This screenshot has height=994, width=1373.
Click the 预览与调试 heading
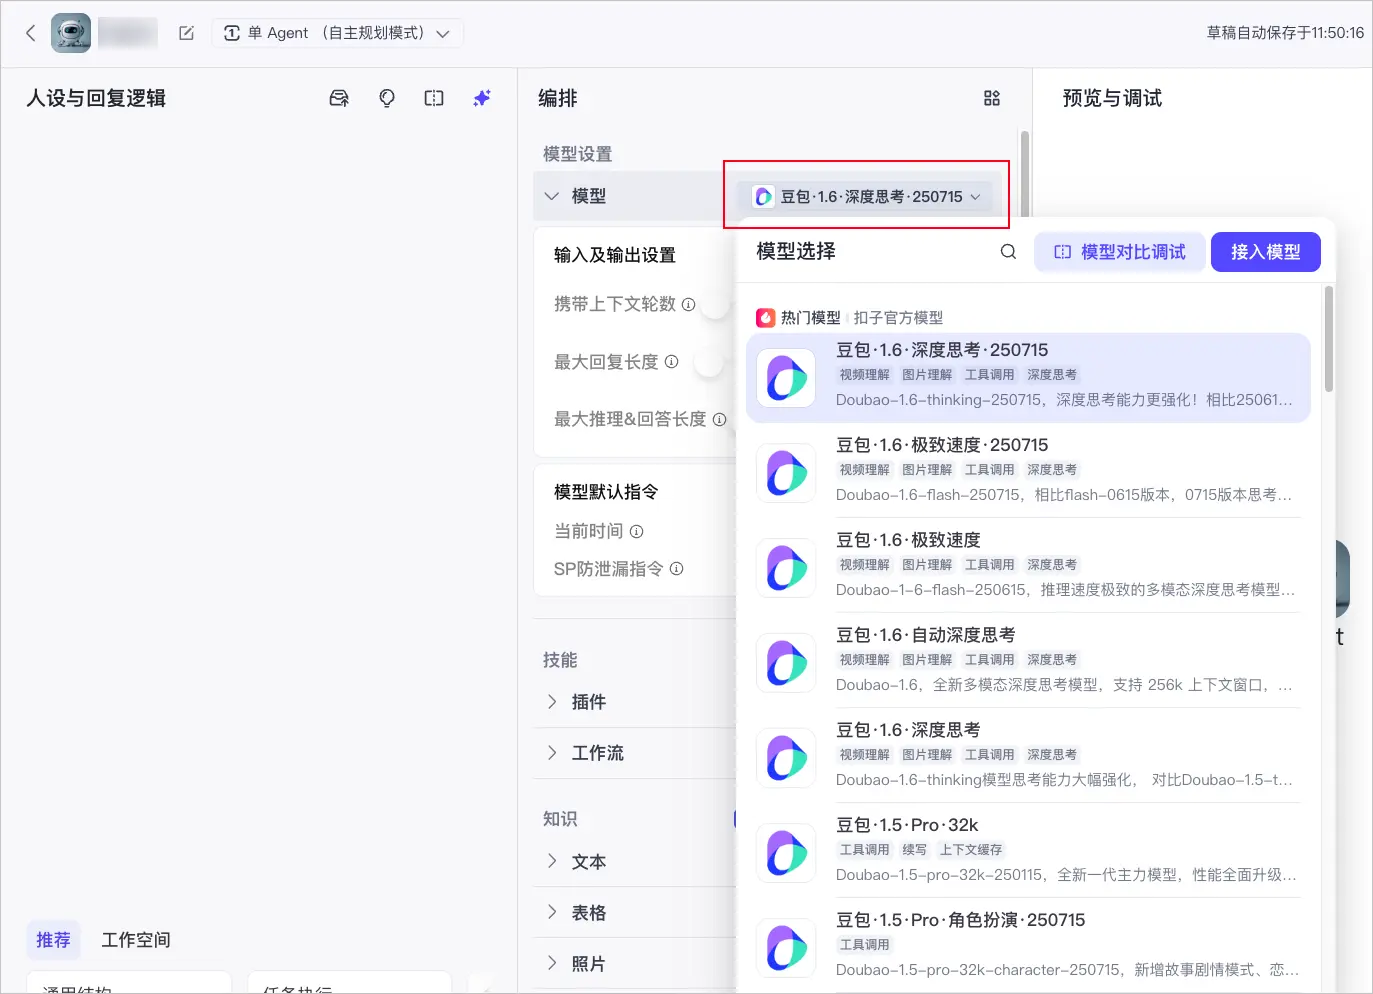click(x=1112, y=98)
